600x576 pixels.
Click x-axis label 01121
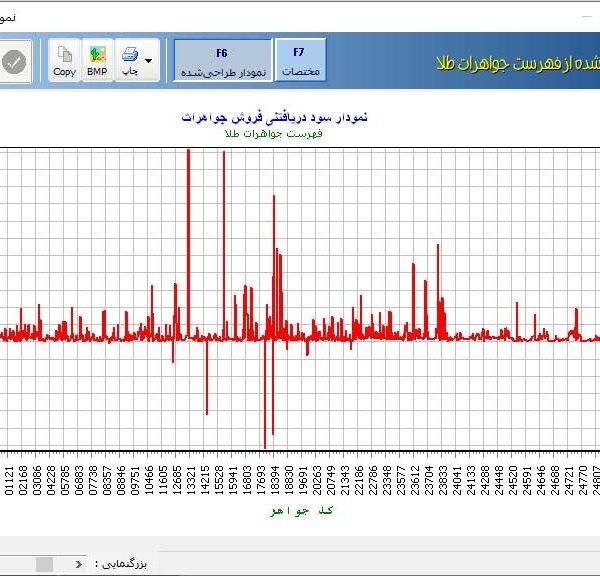9,480
